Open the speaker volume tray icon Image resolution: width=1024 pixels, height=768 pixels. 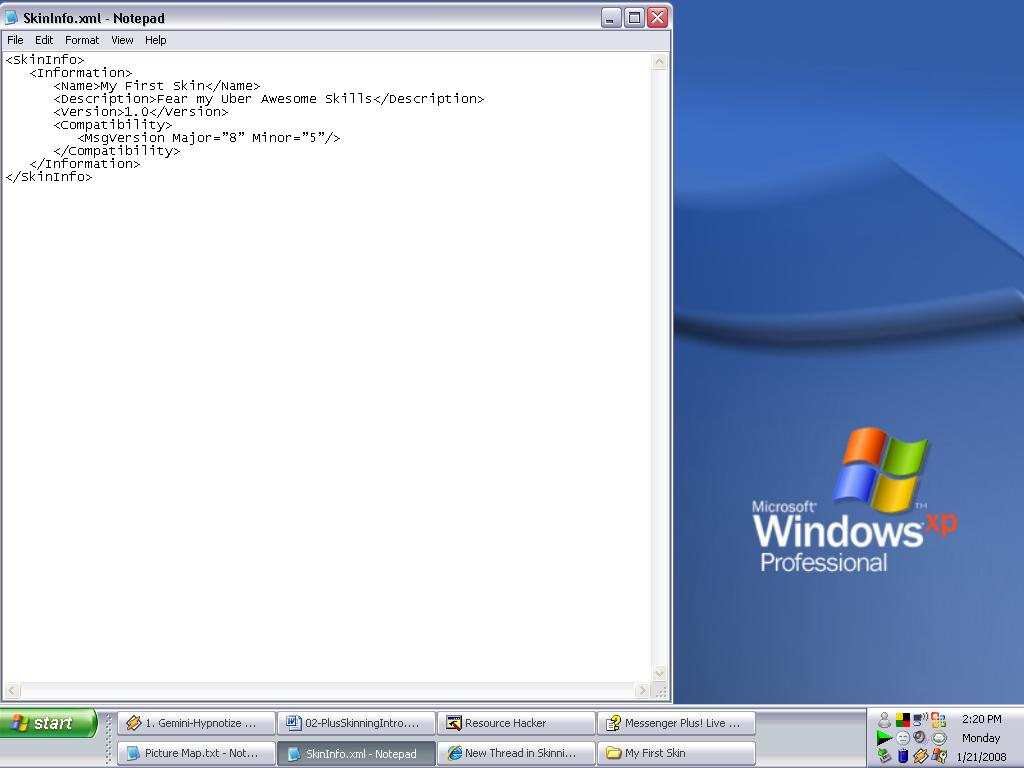920,738
